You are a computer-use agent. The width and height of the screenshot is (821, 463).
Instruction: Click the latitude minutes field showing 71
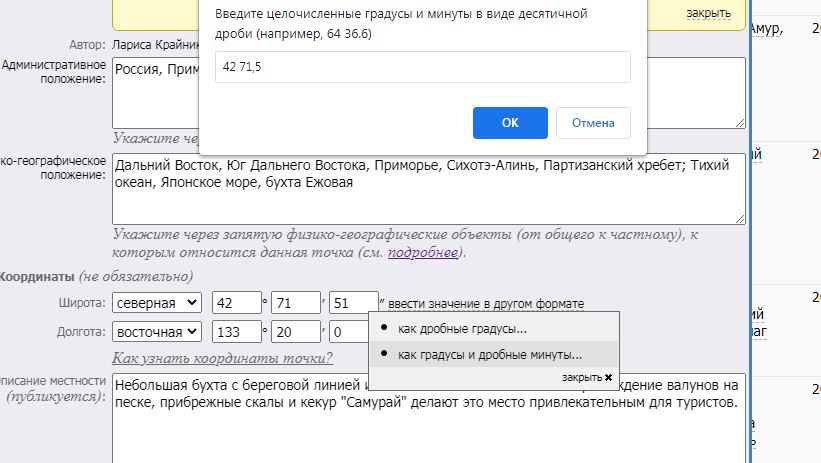(x=294, y=303)
